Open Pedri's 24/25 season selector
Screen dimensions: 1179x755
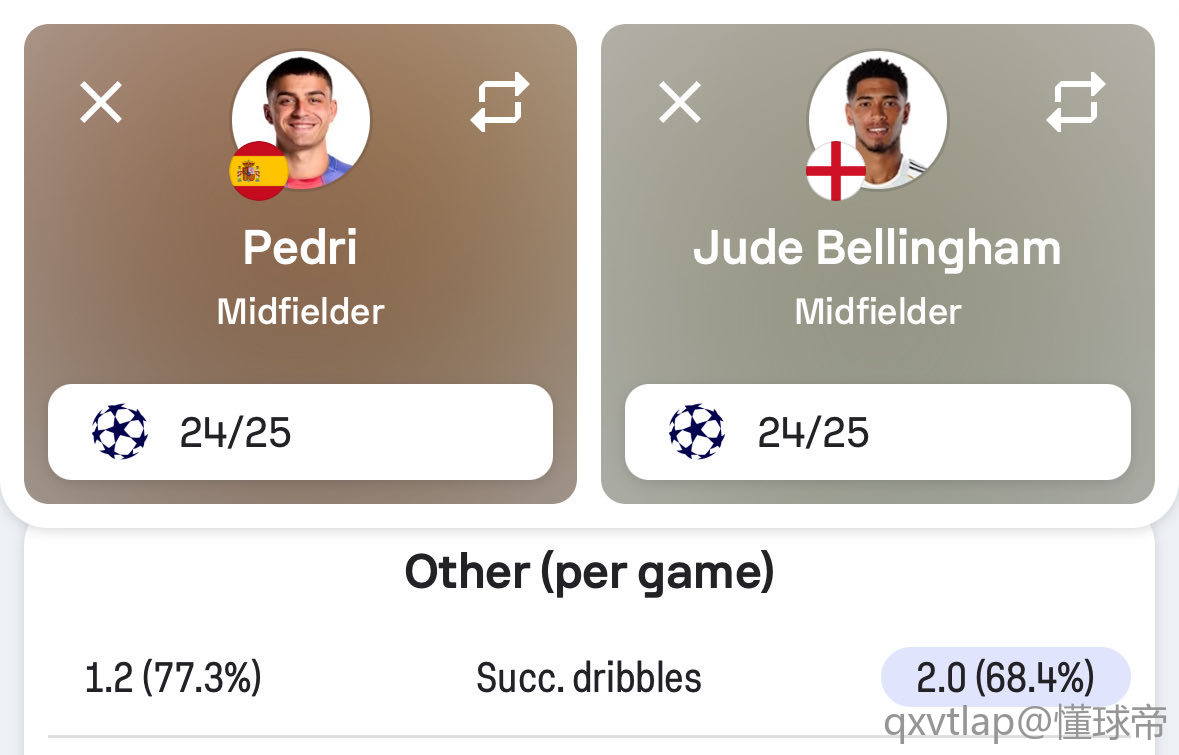pos(300,432)
